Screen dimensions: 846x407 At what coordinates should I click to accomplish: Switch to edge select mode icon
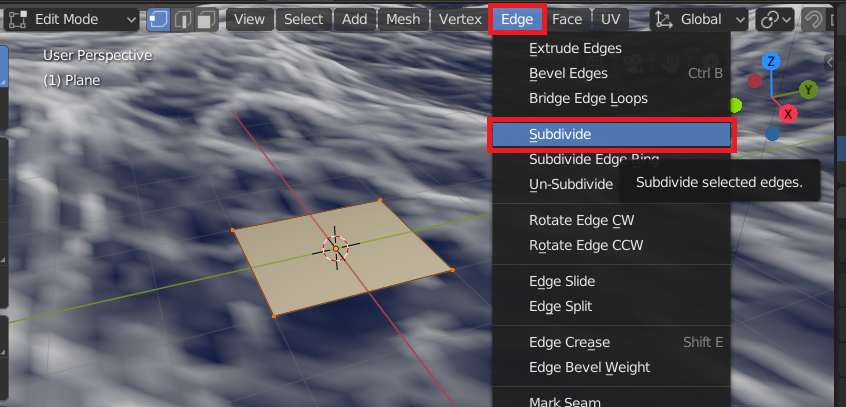click(183, 19)
